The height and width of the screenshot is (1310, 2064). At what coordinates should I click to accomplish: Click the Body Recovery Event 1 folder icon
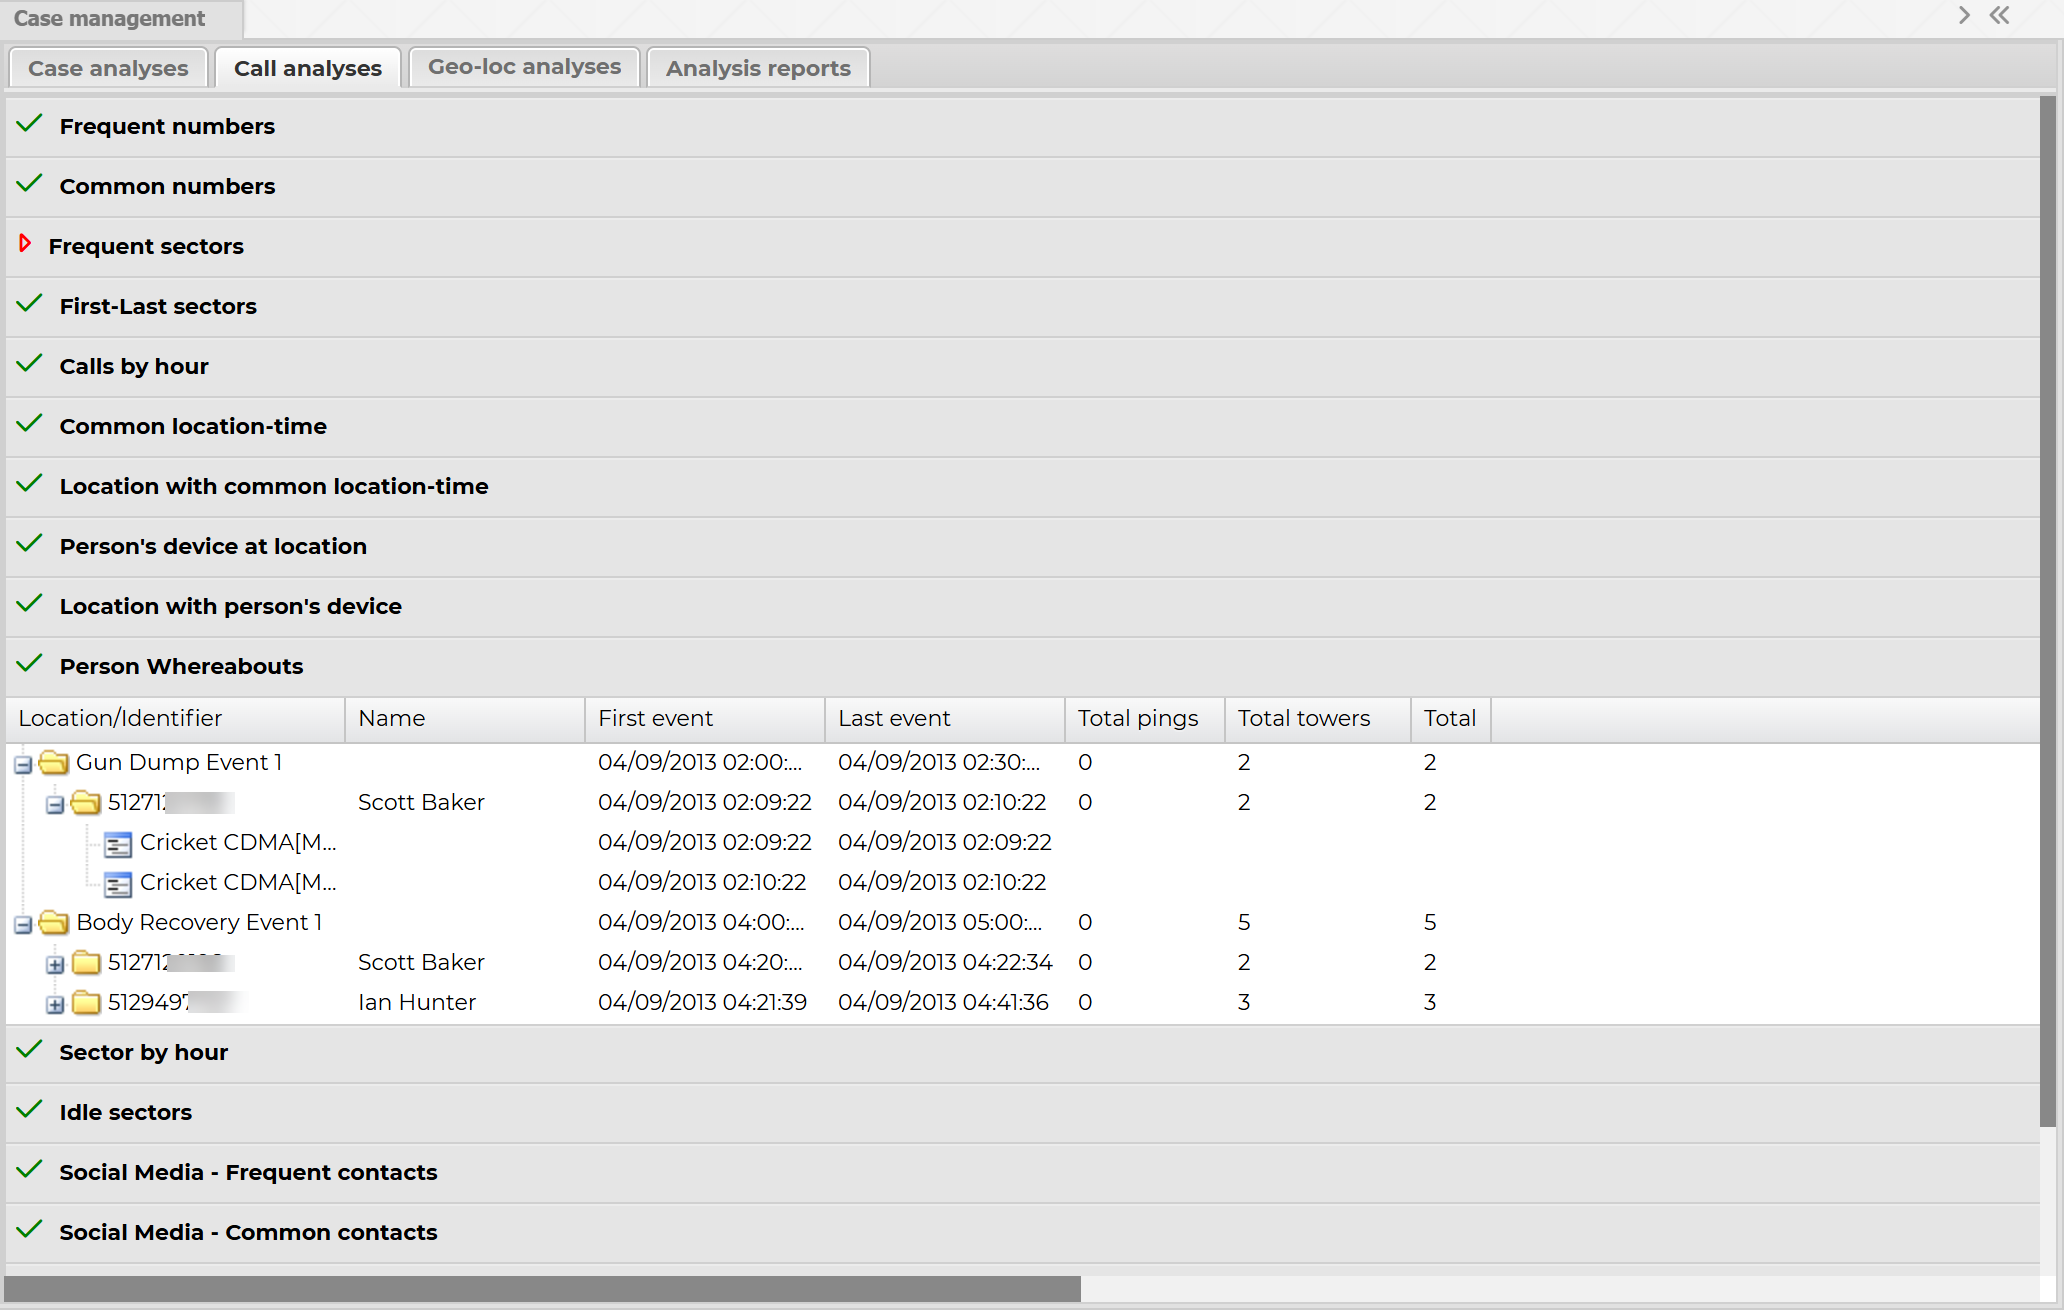click(53, 923)
